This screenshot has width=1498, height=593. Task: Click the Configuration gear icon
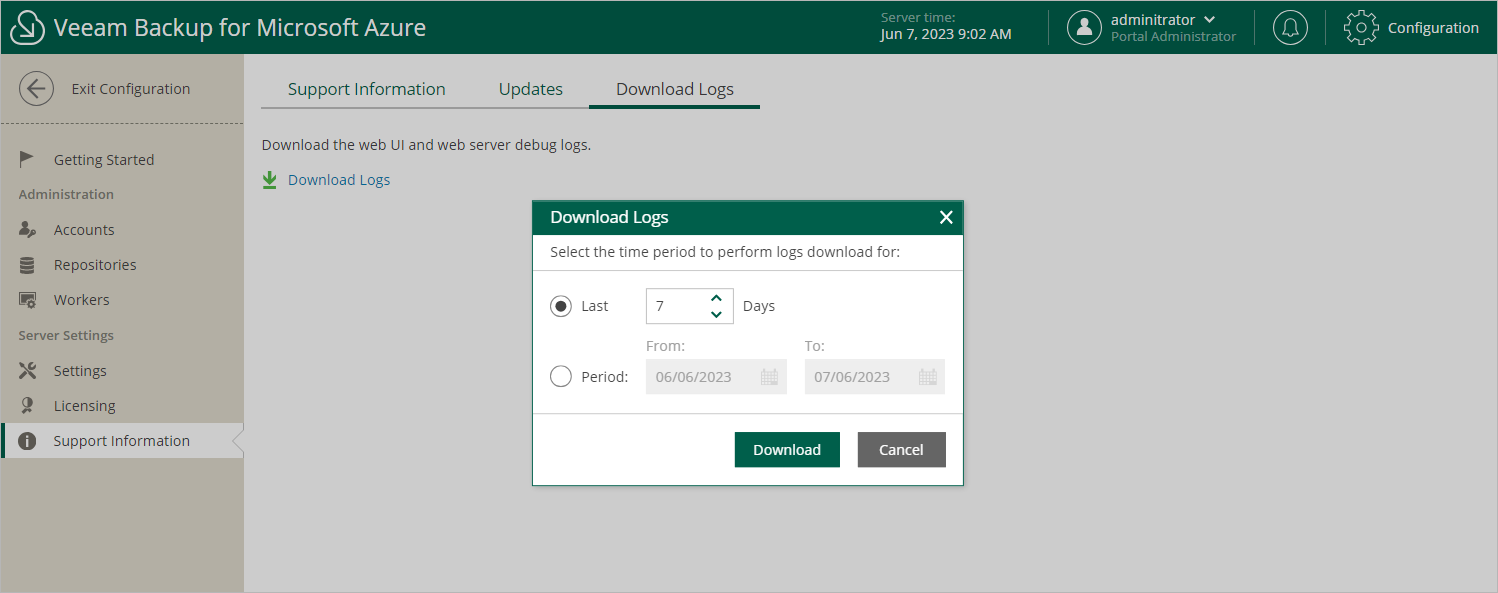tap(1361, 28)
